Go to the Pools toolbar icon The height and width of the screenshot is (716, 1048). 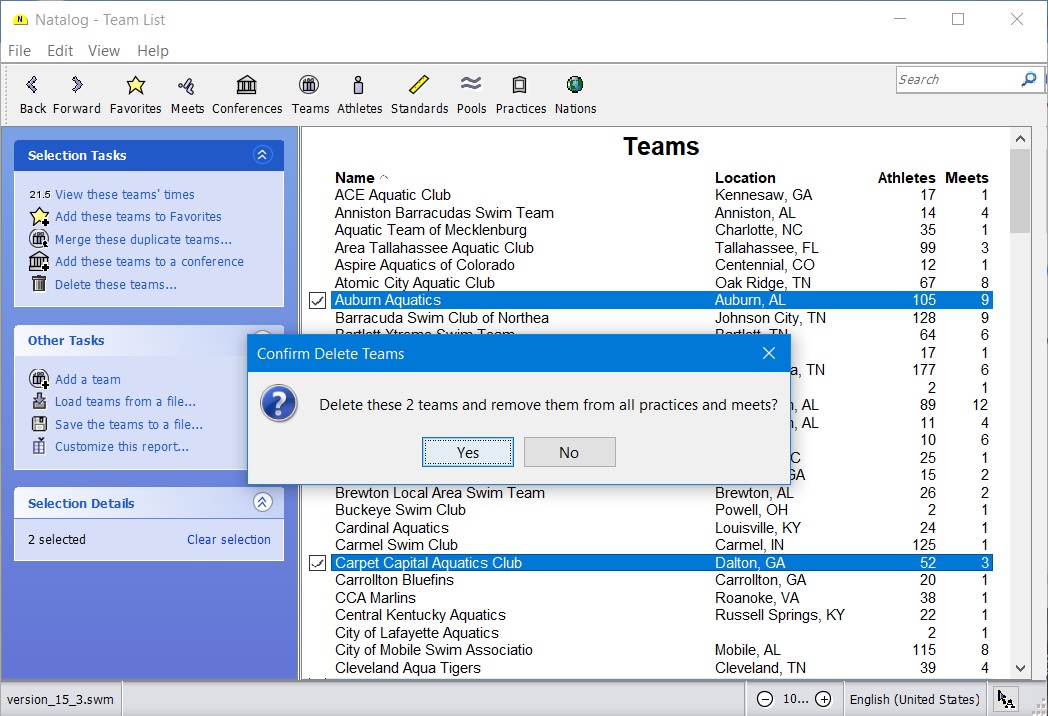pos(471,86)
